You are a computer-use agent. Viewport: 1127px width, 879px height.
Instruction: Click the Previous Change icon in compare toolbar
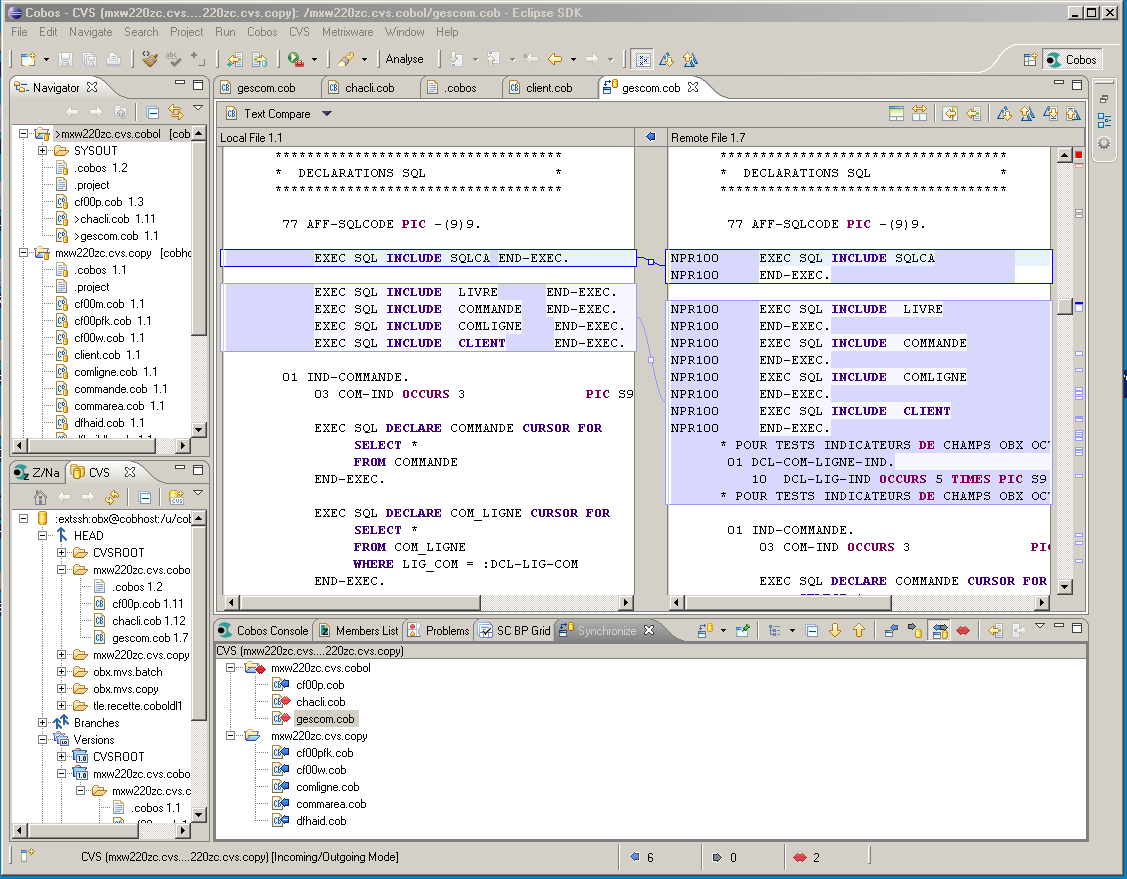point(1072,114)
